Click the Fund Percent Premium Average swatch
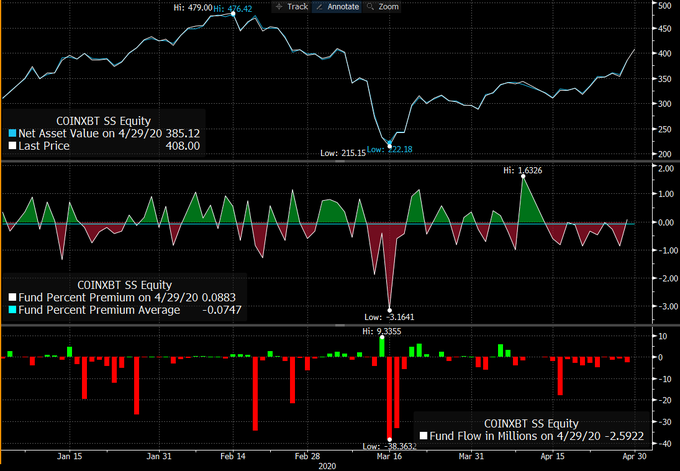This screenshot has width=680, height=471. point(11,310)
